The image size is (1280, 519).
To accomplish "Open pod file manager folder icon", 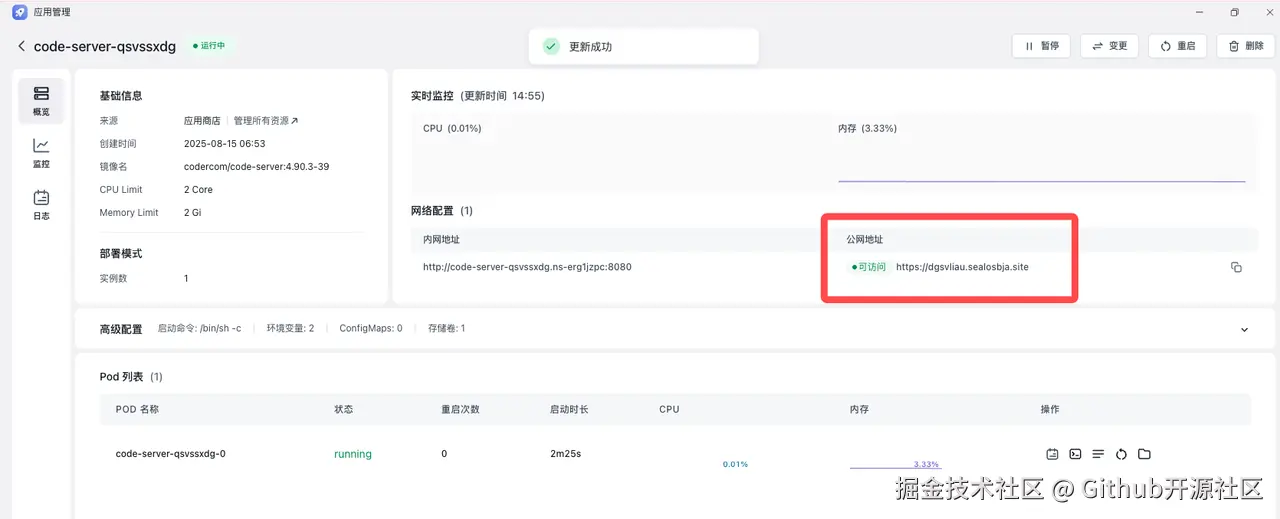I will [x=1144, y=454].
